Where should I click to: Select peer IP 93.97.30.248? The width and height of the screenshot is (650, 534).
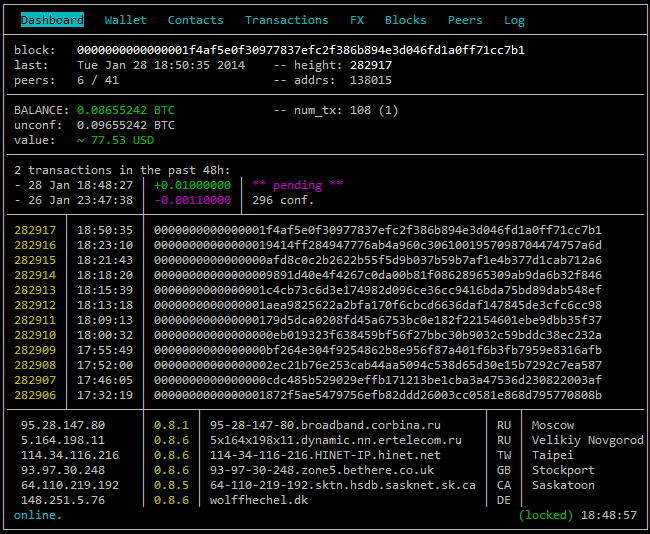pos(63,470)
